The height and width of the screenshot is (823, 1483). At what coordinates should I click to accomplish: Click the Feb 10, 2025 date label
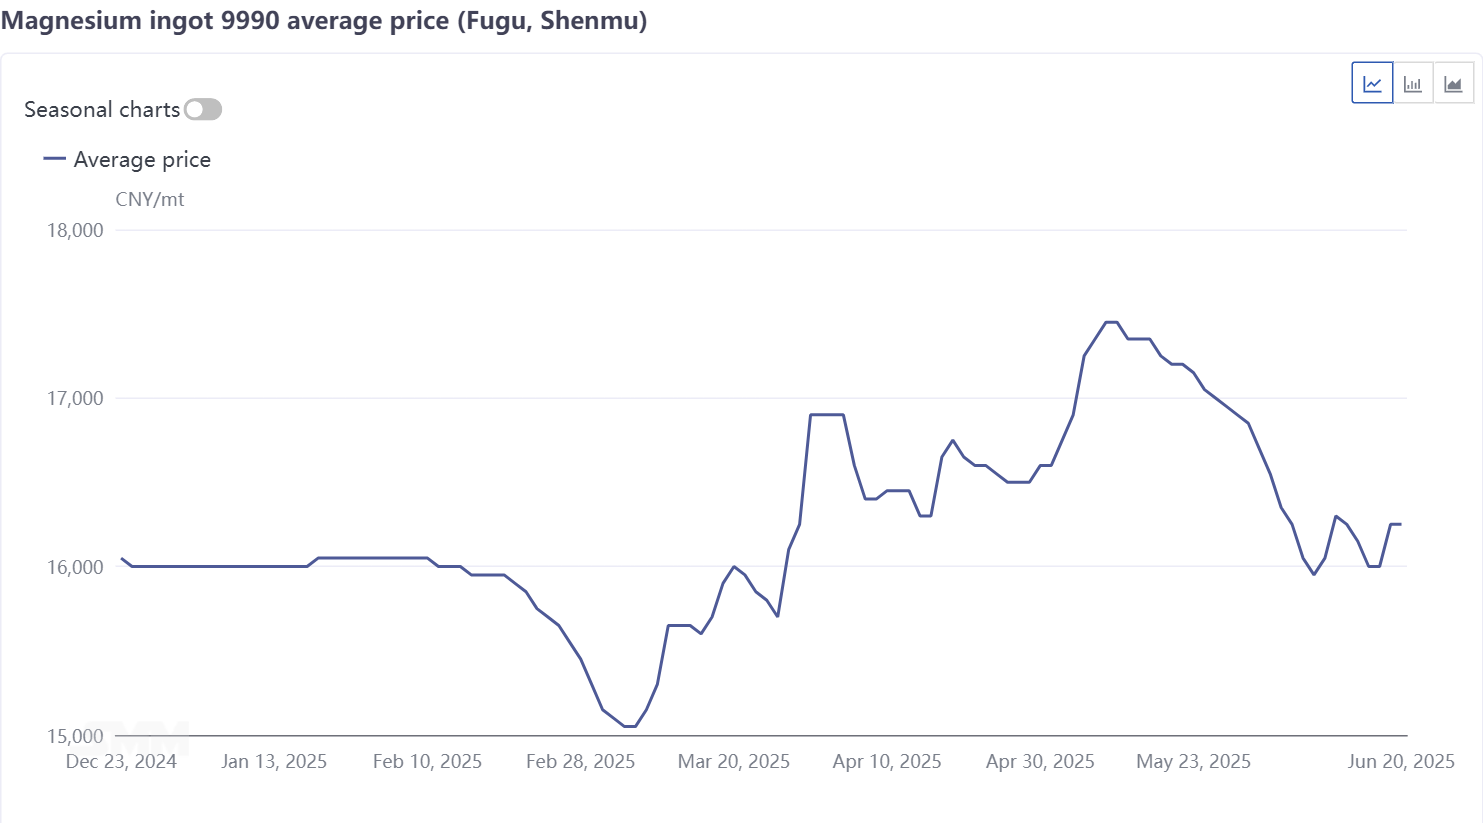click(x=427, y=761)
